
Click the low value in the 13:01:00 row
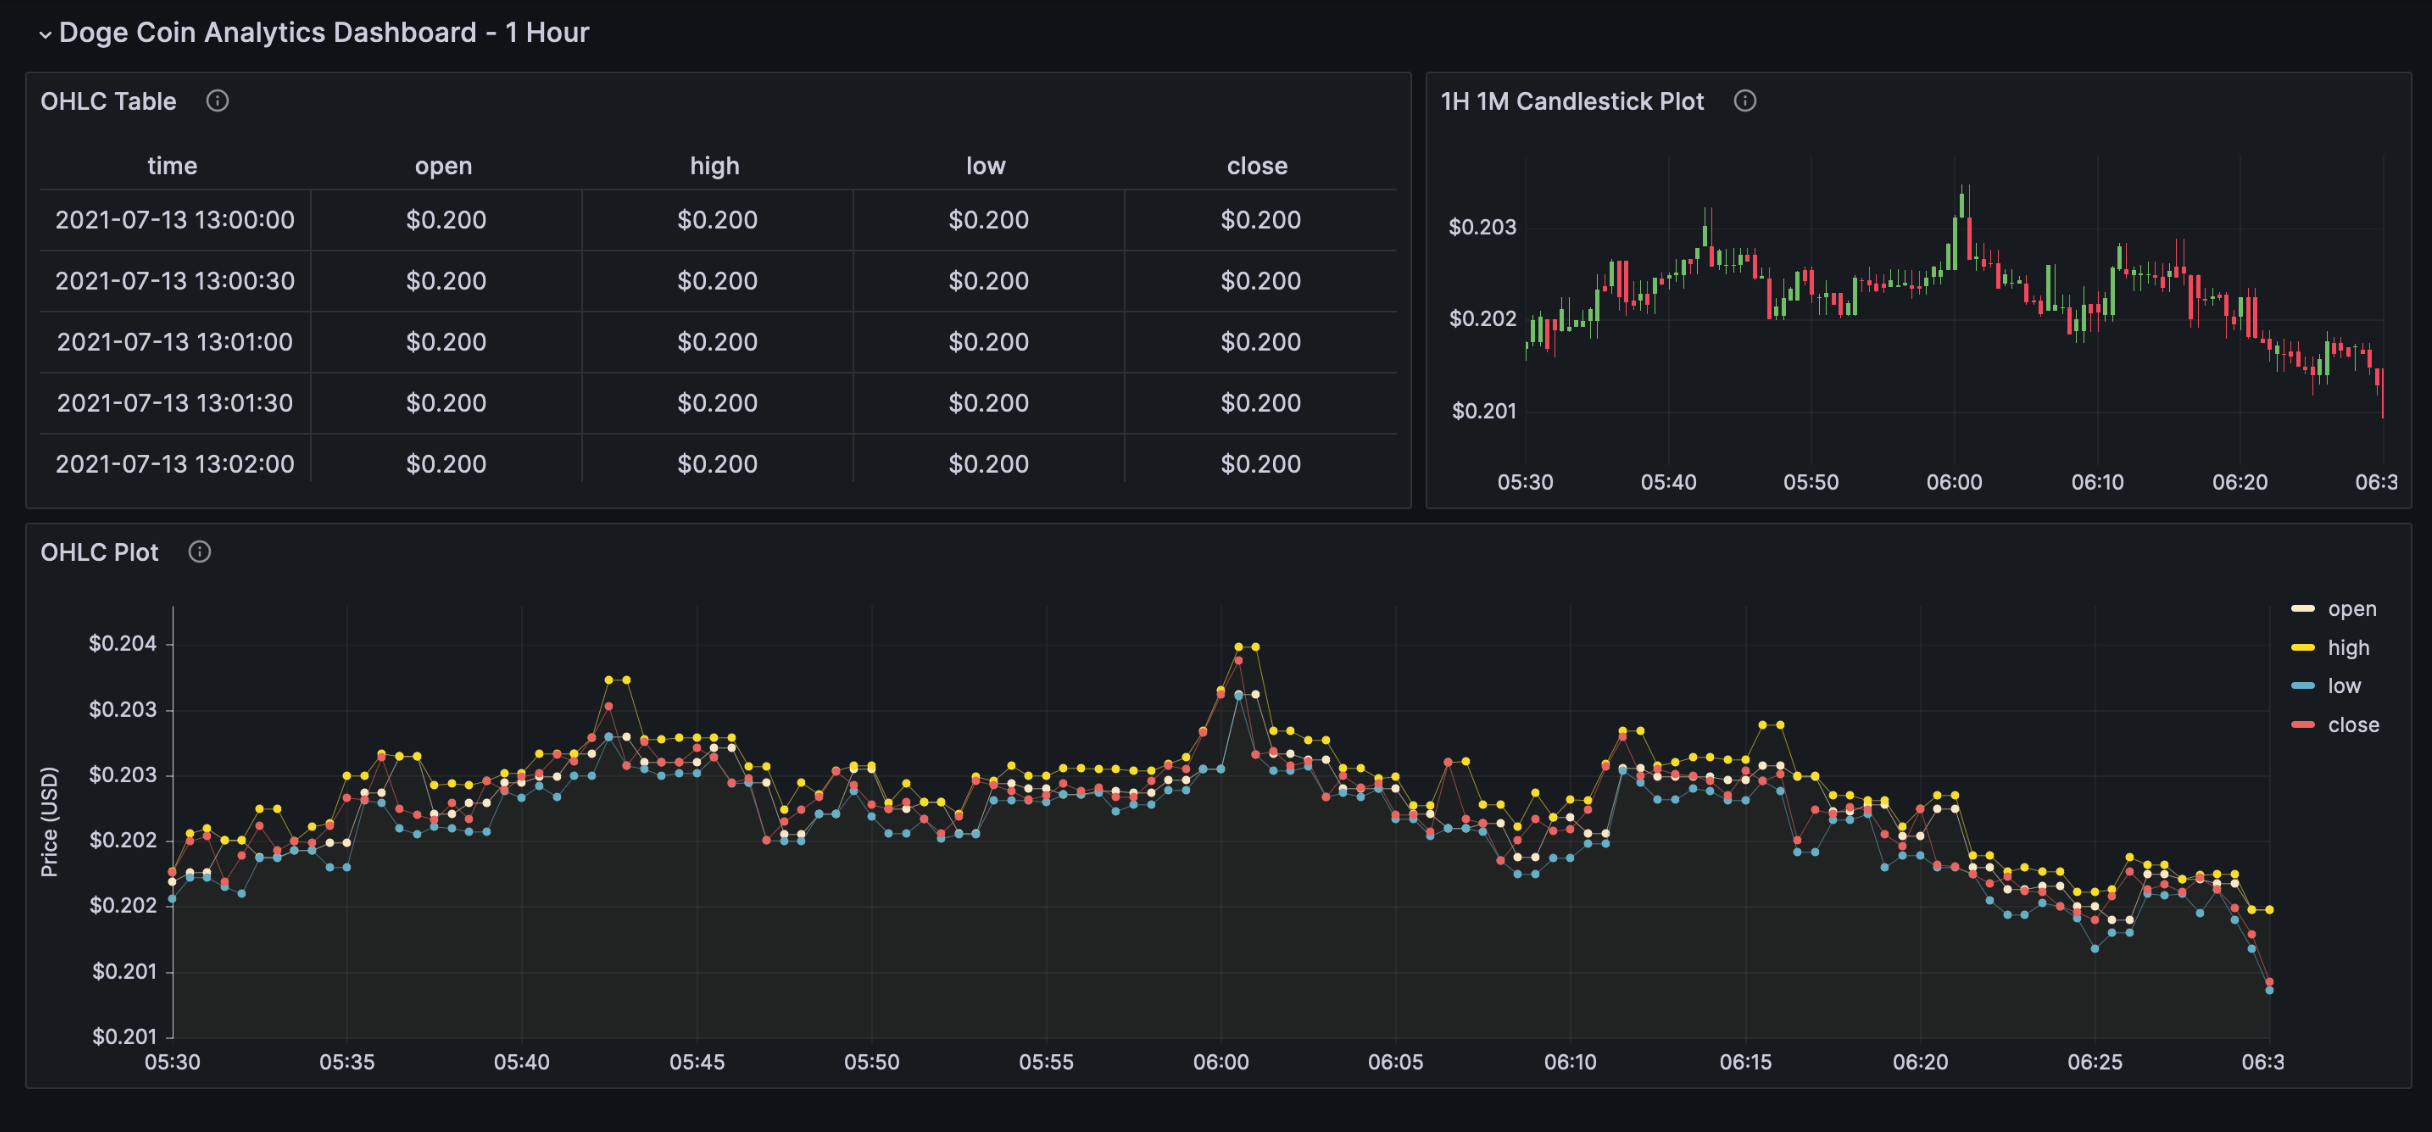tap(988, 342)
